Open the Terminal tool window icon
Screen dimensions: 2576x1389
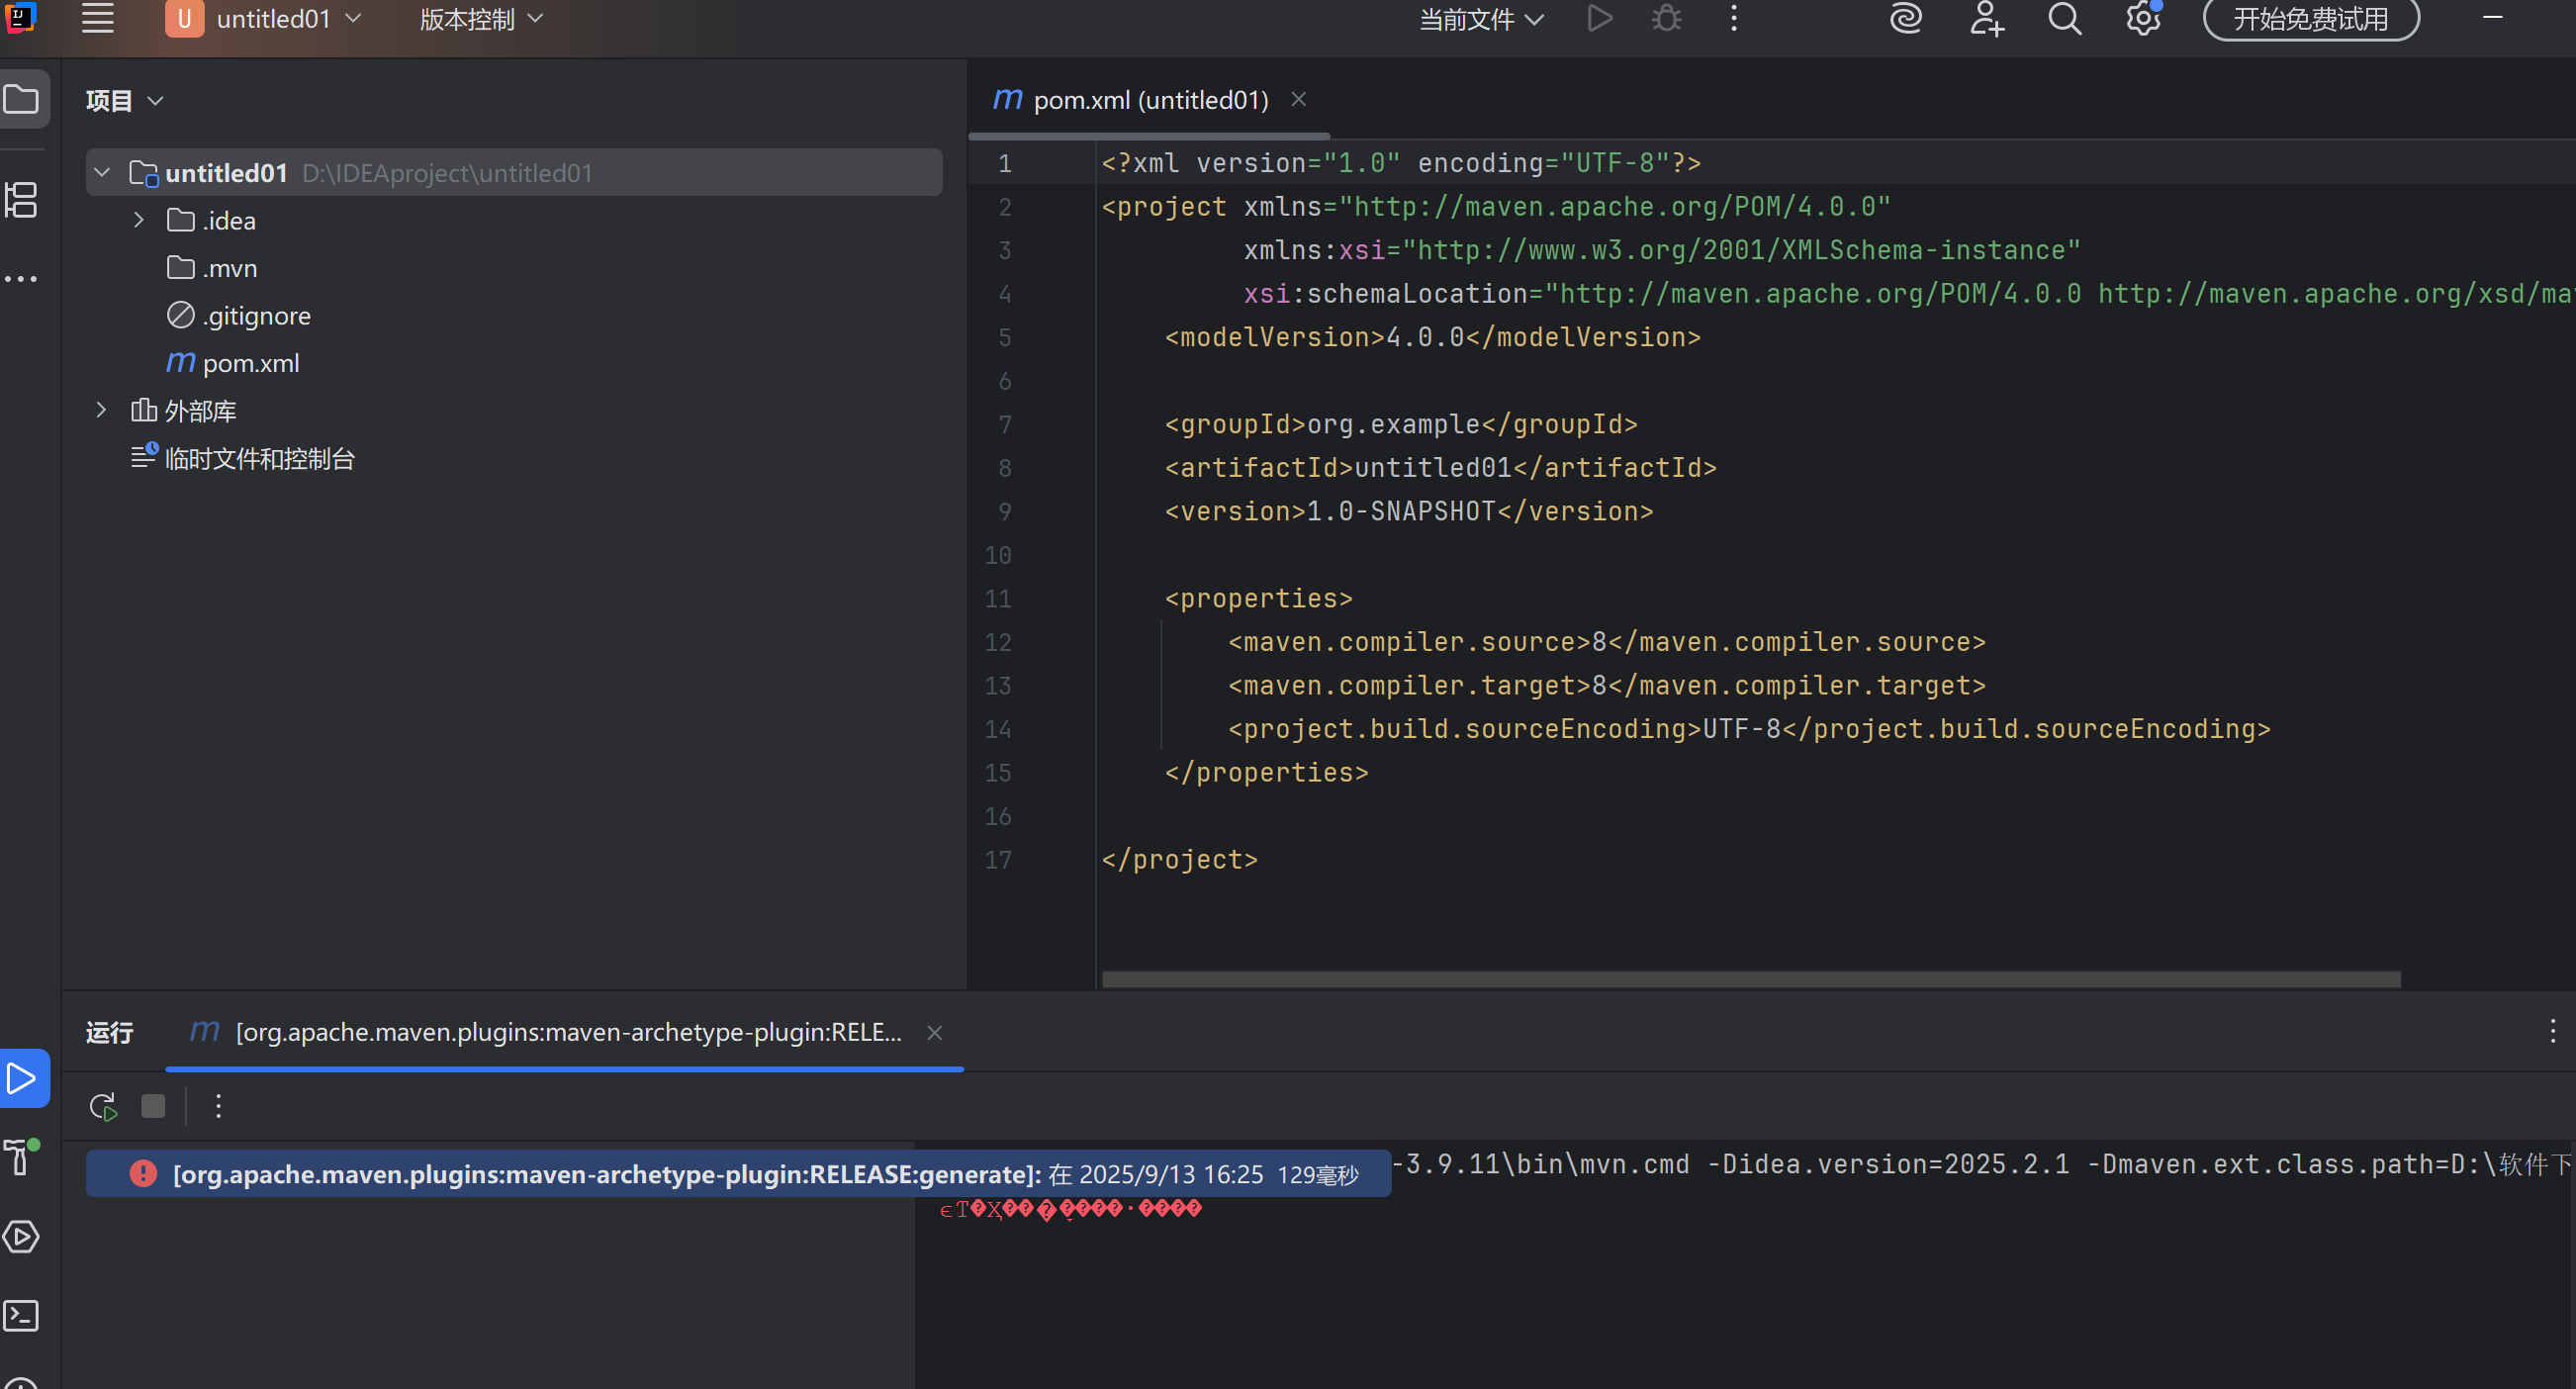22,1315
